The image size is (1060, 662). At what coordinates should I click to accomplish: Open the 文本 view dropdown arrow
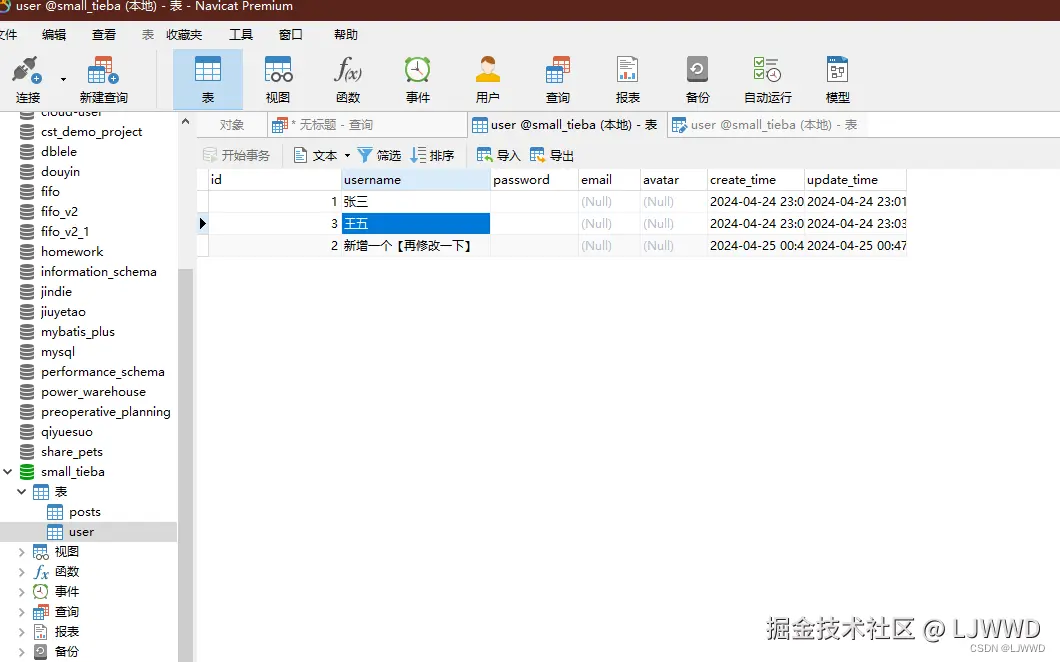347,155
